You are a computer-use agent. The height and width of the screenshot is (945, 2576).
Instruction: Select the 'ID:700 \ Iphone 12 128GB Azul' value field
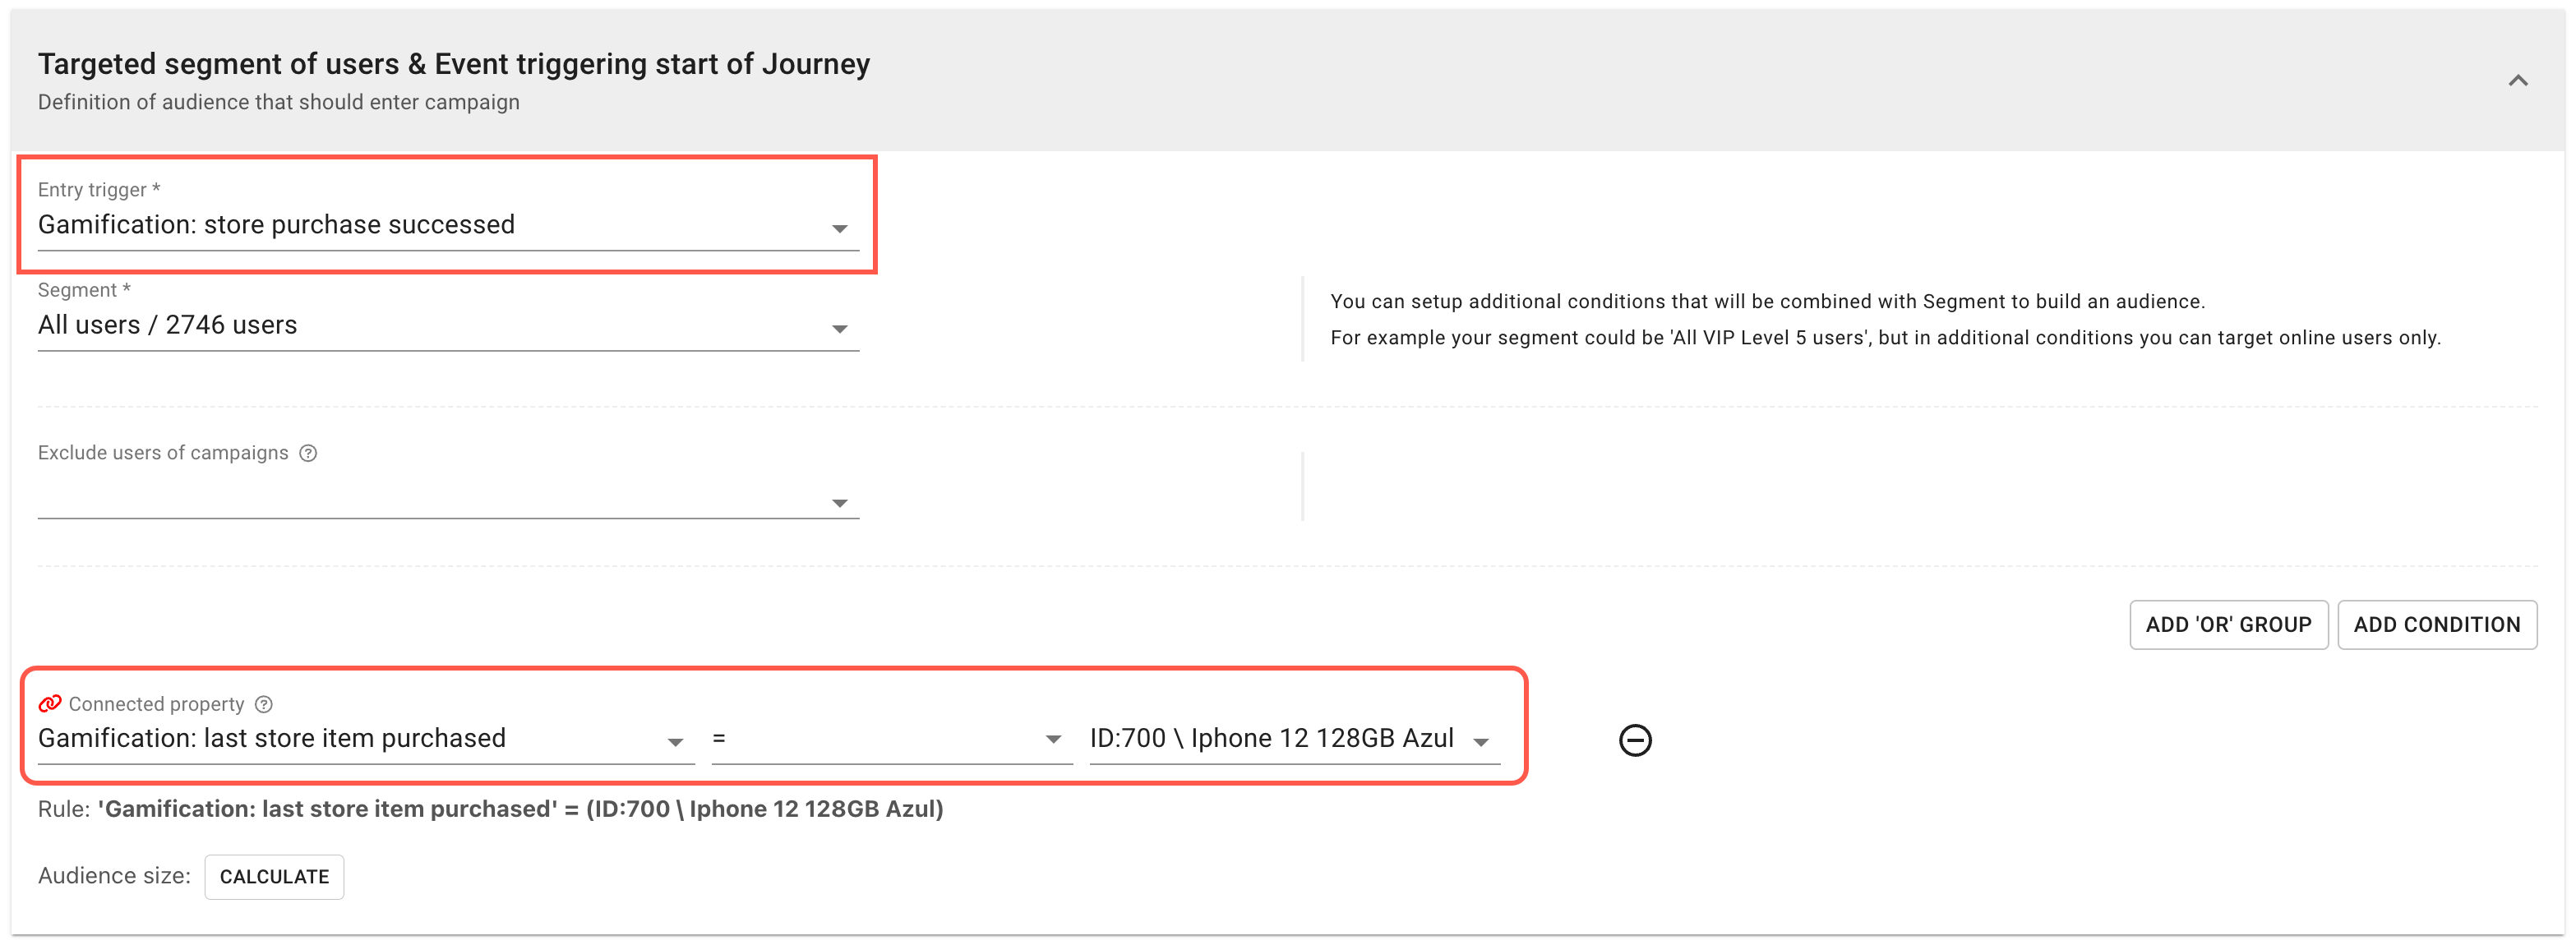[1270, 739]
